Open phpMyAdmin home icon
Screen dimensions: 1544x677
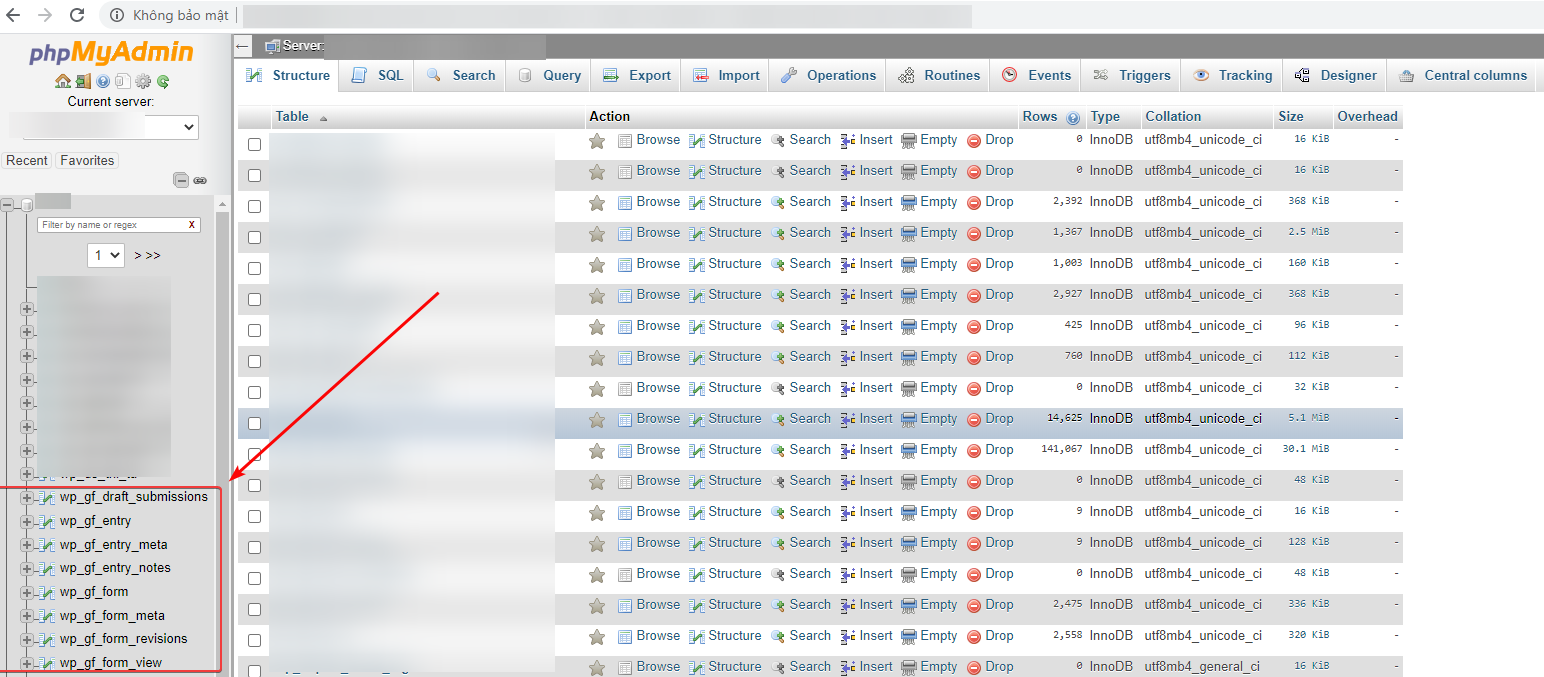pos(62,82)
